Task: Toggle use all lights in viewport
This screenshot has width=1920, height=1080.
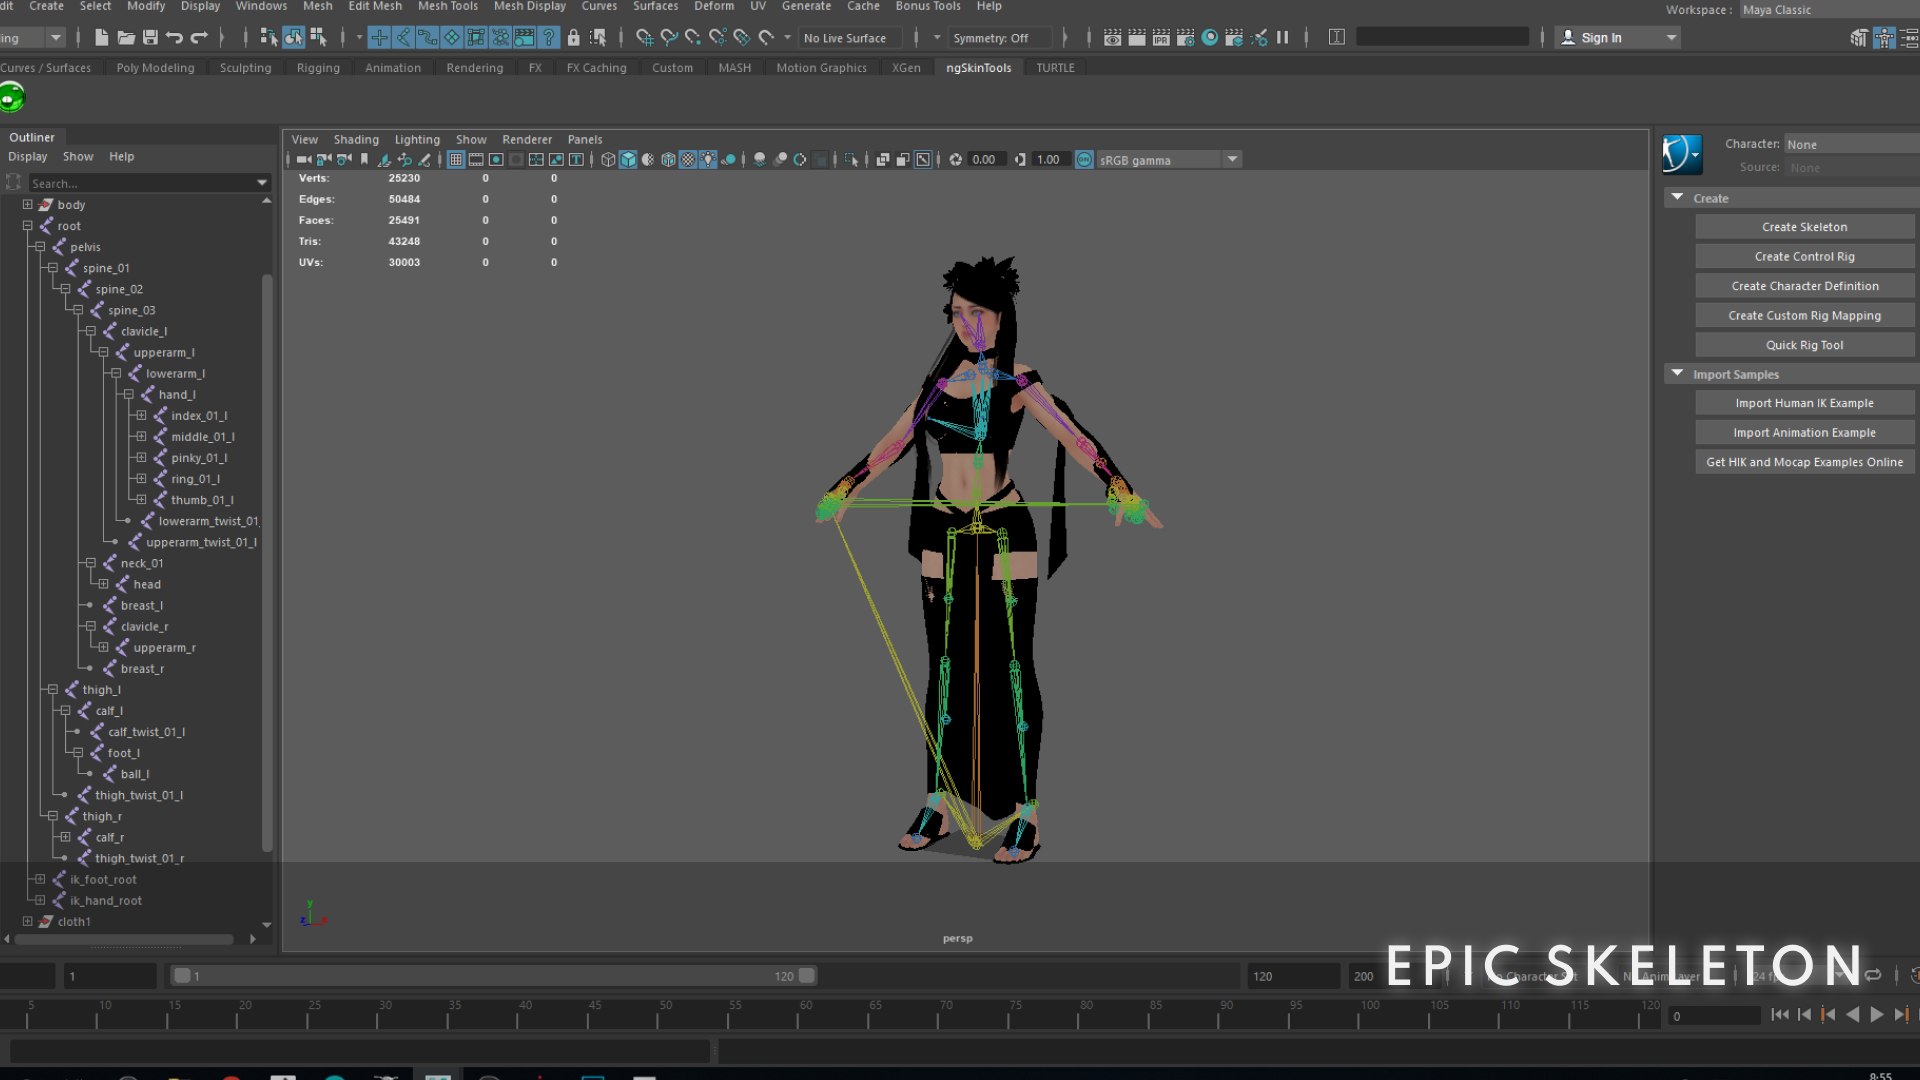Action: click(708, 160)
